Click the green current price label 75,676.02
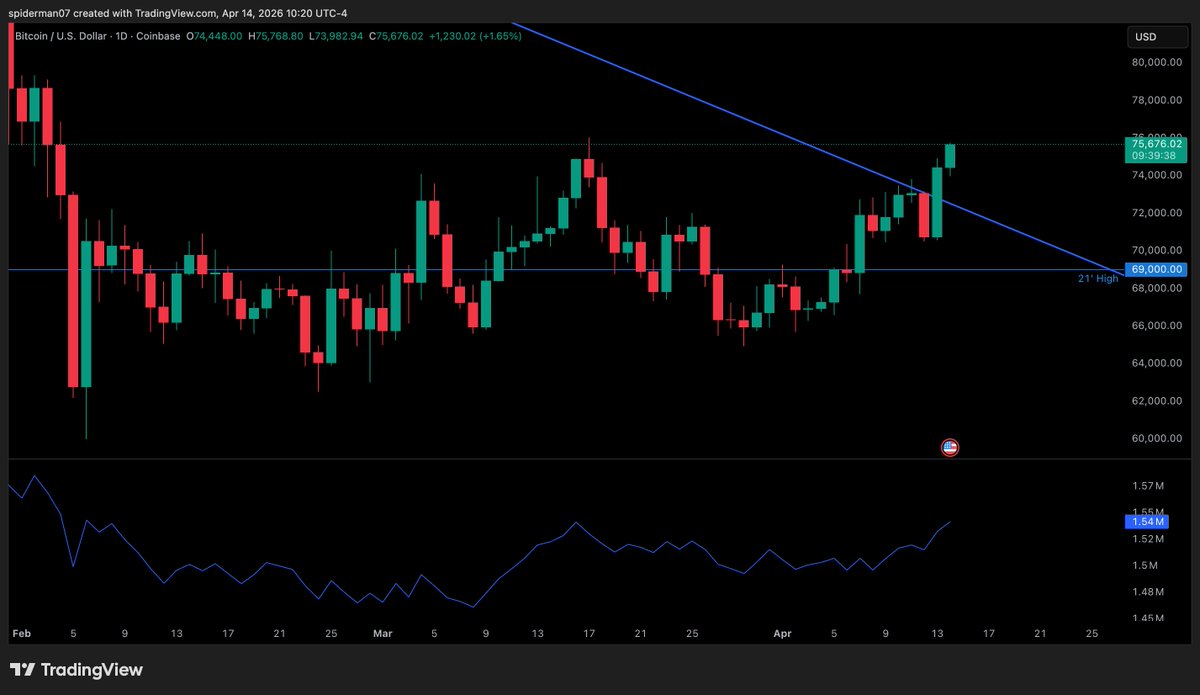 tap(1154, 144)
